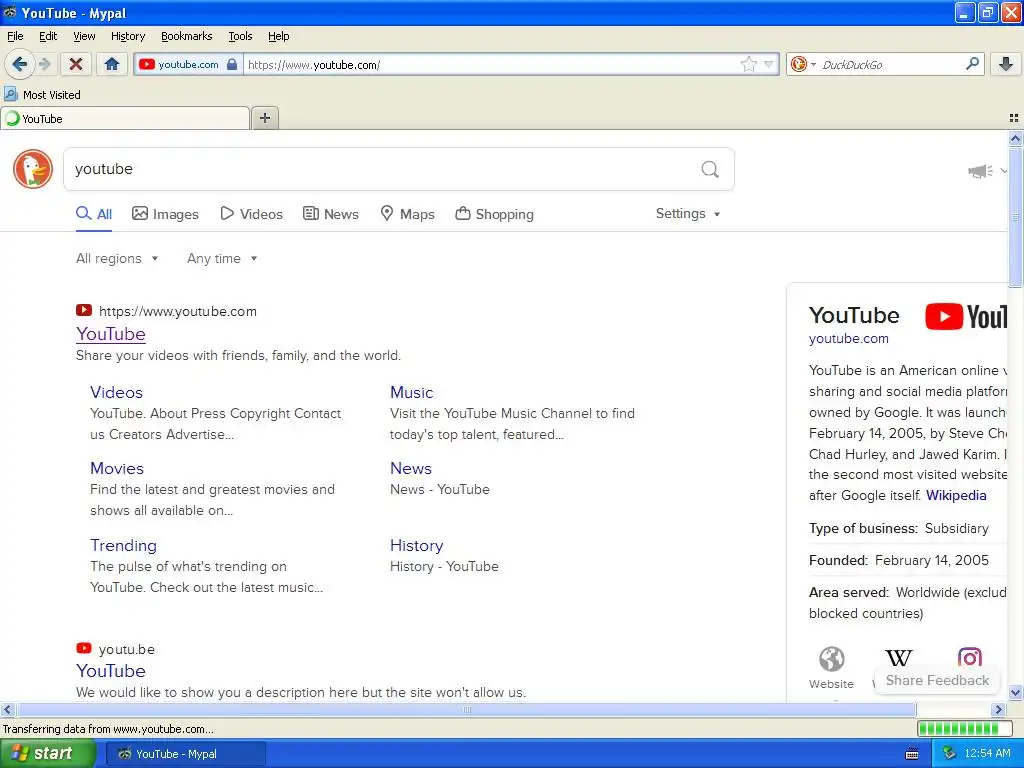Open the Wikipedia source link
Image resolution: width=1024 pixels, height=768 pixels.
(956, 495)
